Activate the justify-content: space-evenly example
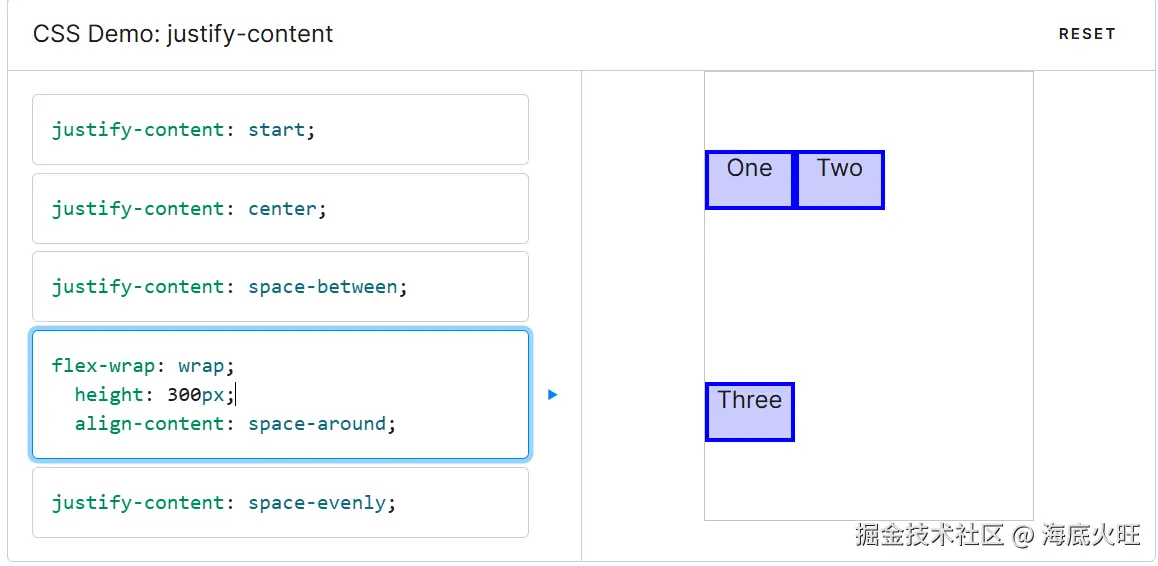The height and width of the screenshot is (566, 1158). pos(280,503)
